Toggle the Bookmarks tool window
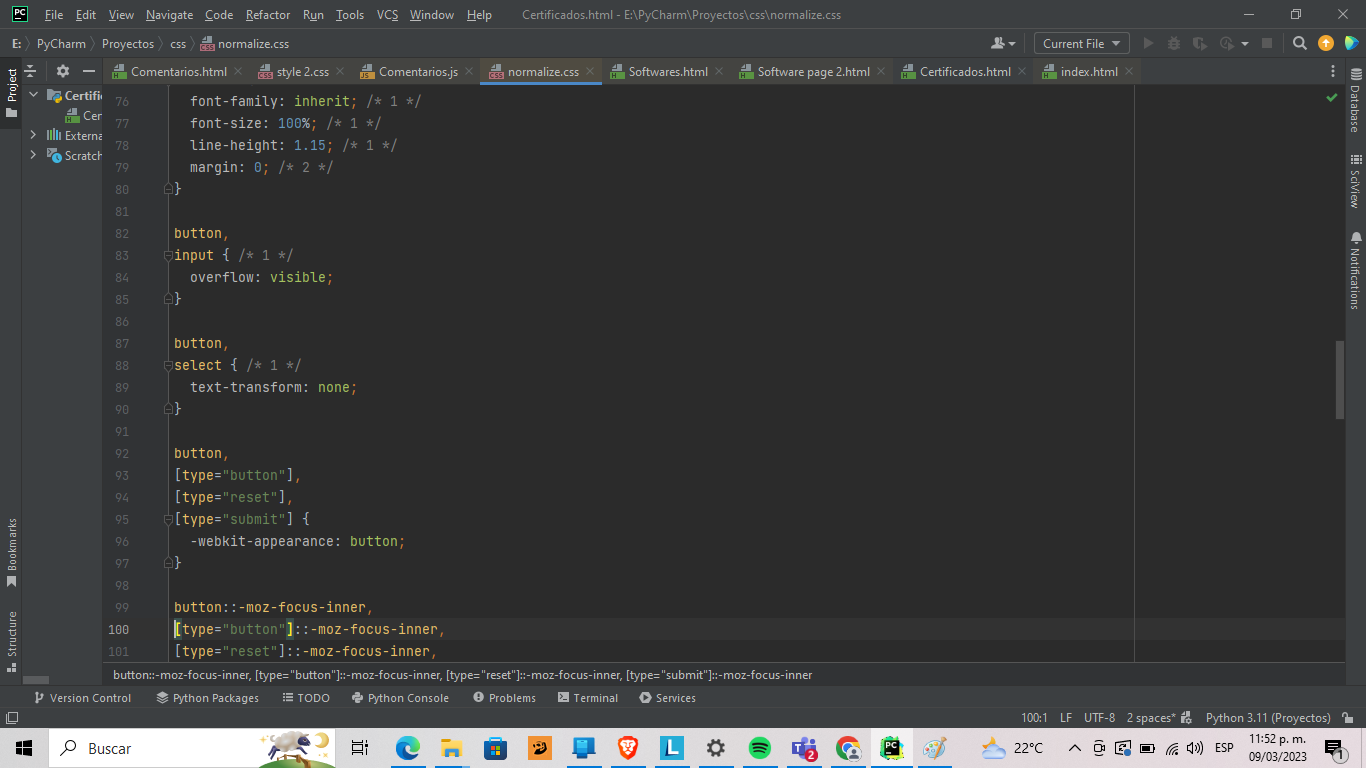The height and width of the screenshot is (768, 1366). (x=11, y=551)
